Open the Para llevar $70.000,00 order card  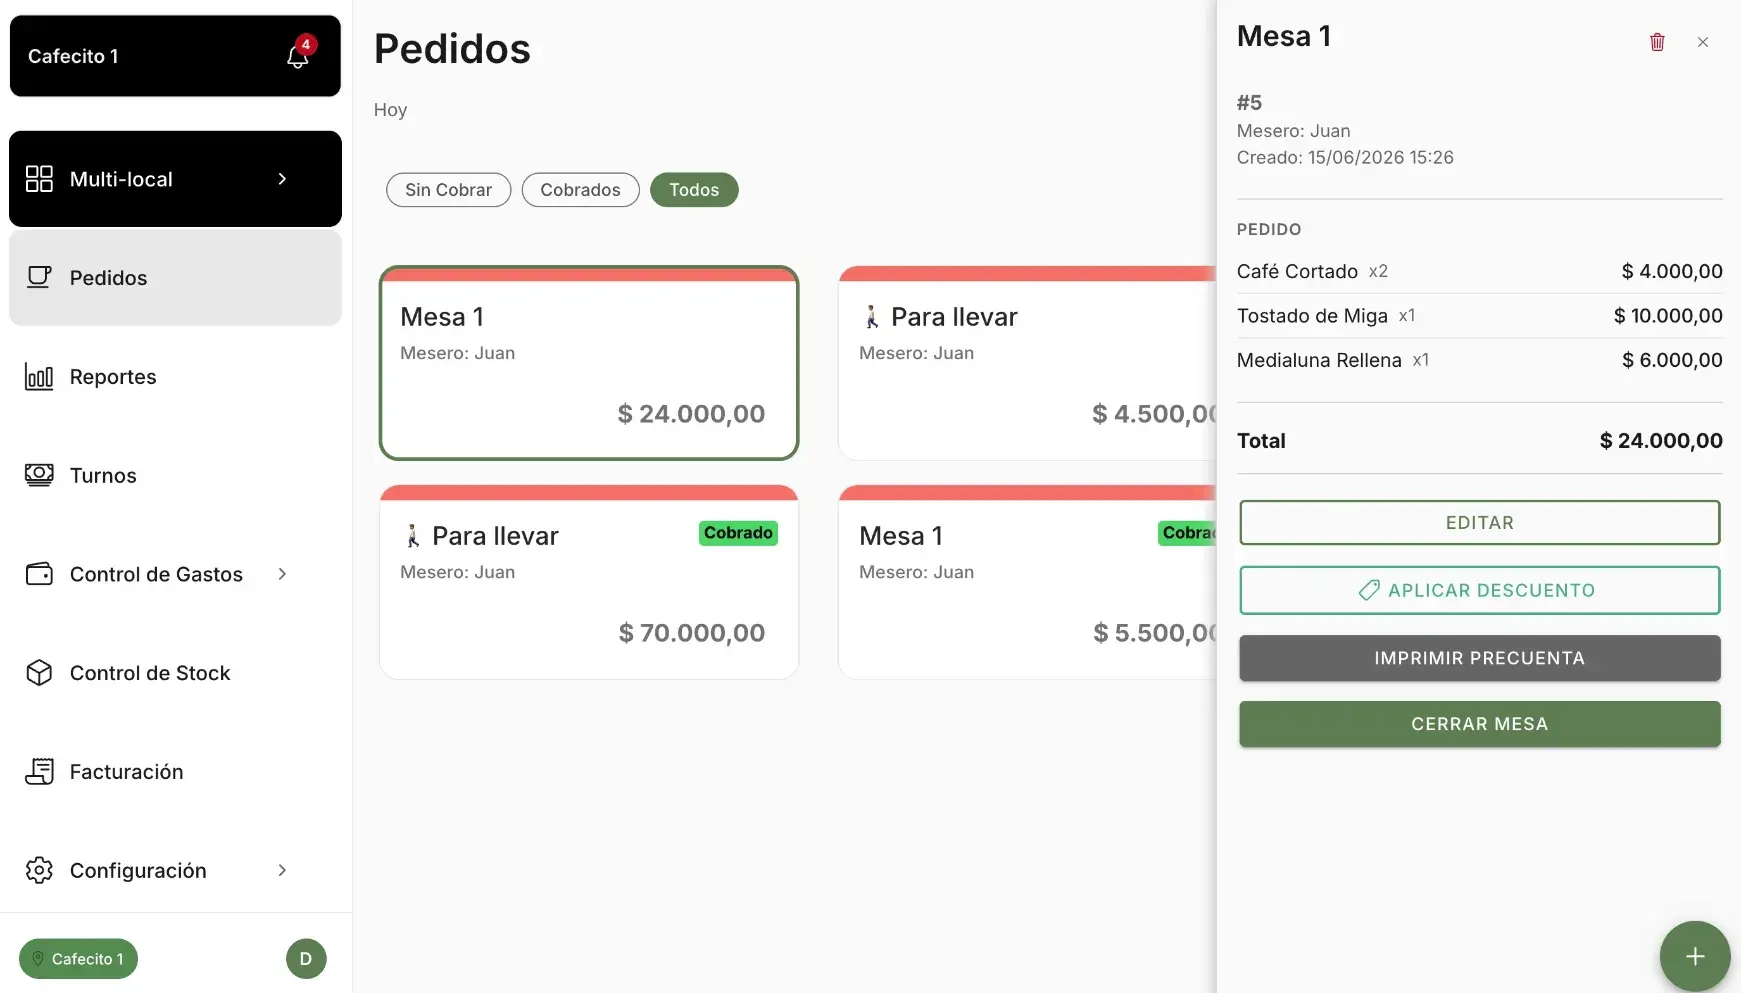[589, 582]
